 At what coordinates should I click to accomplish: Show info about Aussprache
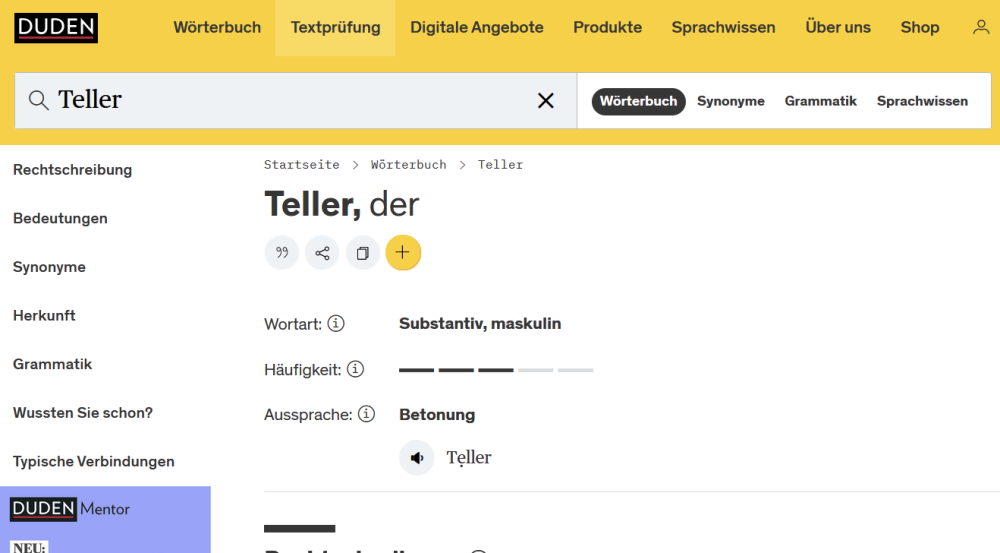(366, 414)
